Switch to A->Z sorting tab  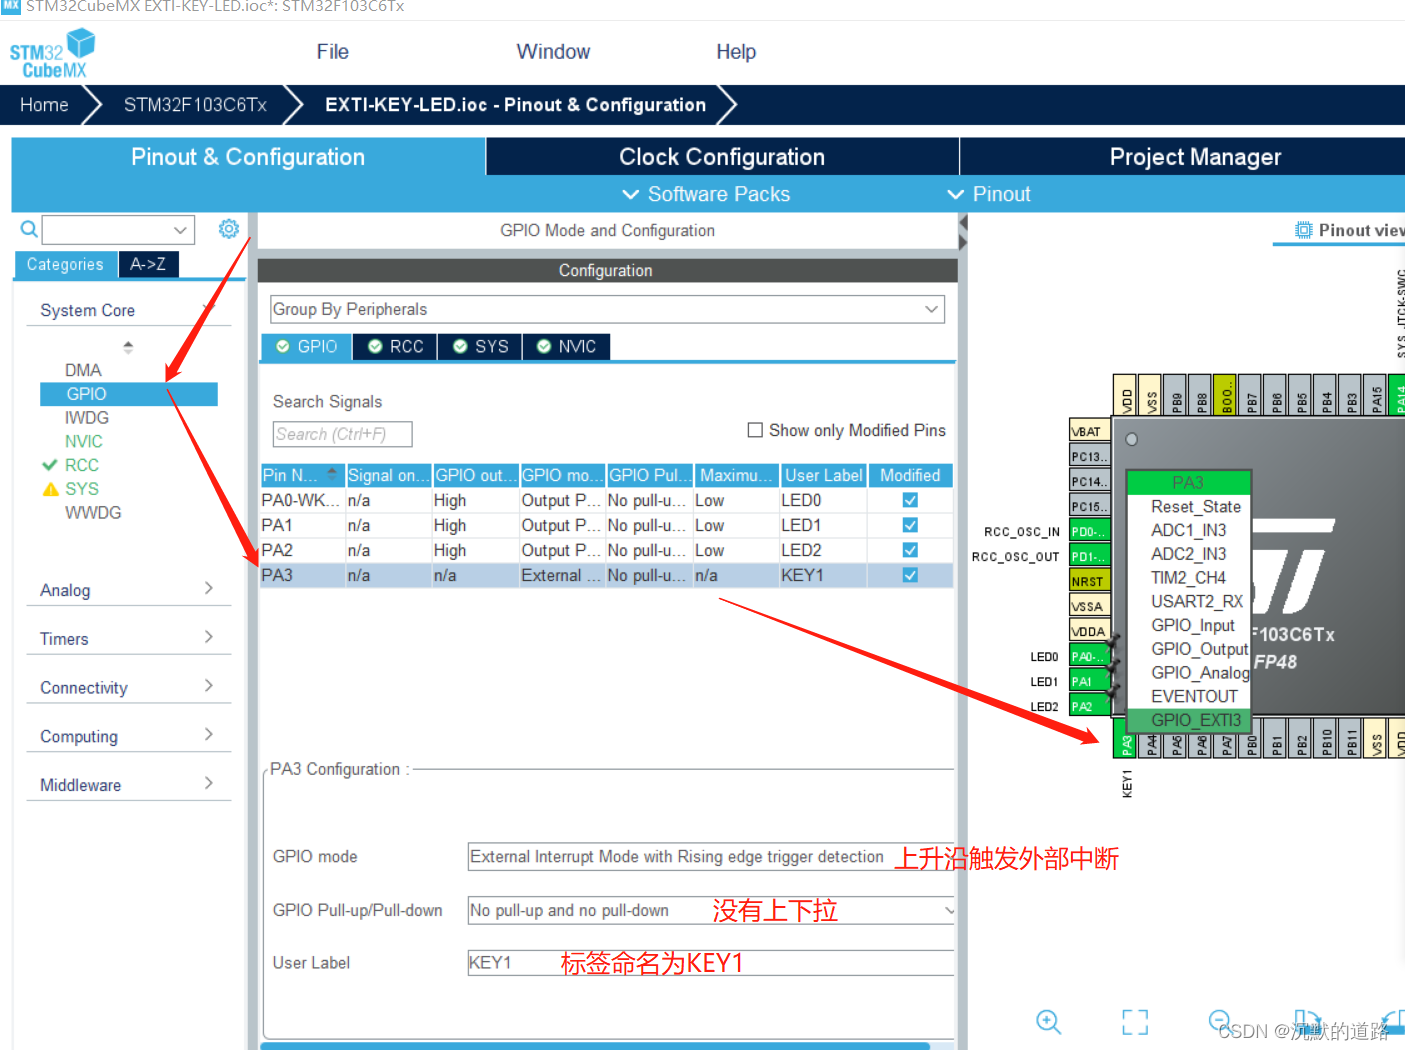click(x=148, y=264)
